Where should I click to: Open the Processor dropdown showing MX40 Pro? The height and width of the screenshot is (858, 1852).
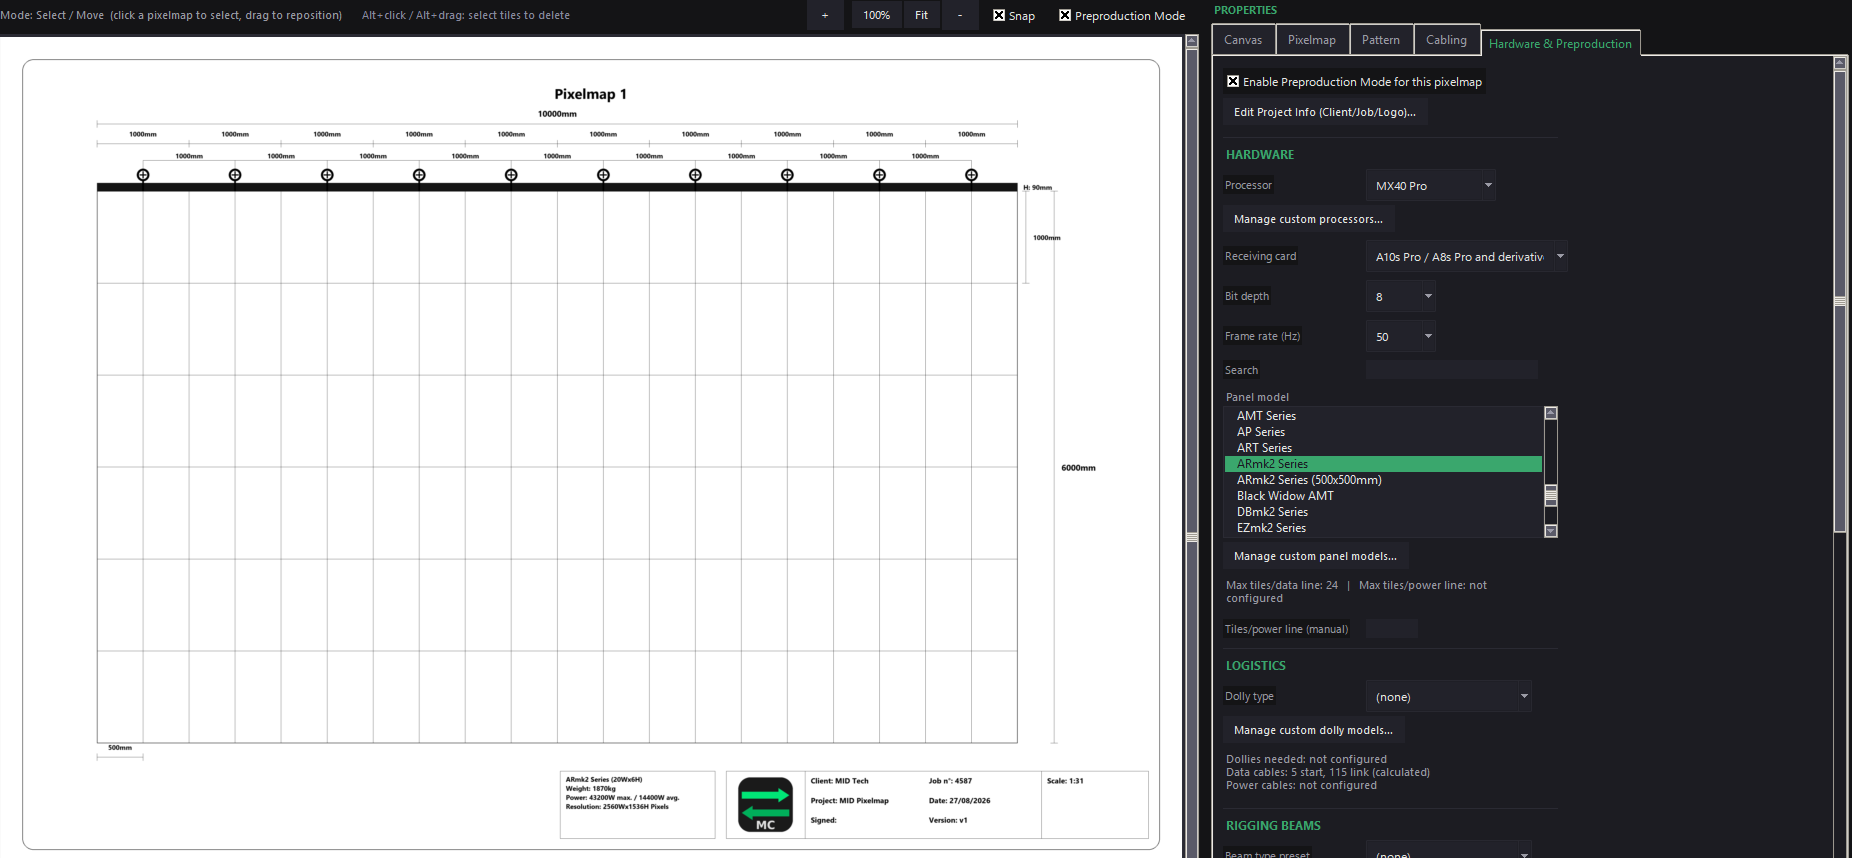point(1430,185)
